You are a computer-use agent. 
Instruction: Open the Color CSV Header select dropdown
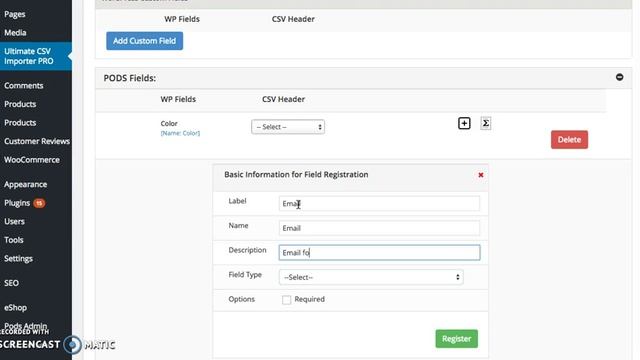[288, 127]
